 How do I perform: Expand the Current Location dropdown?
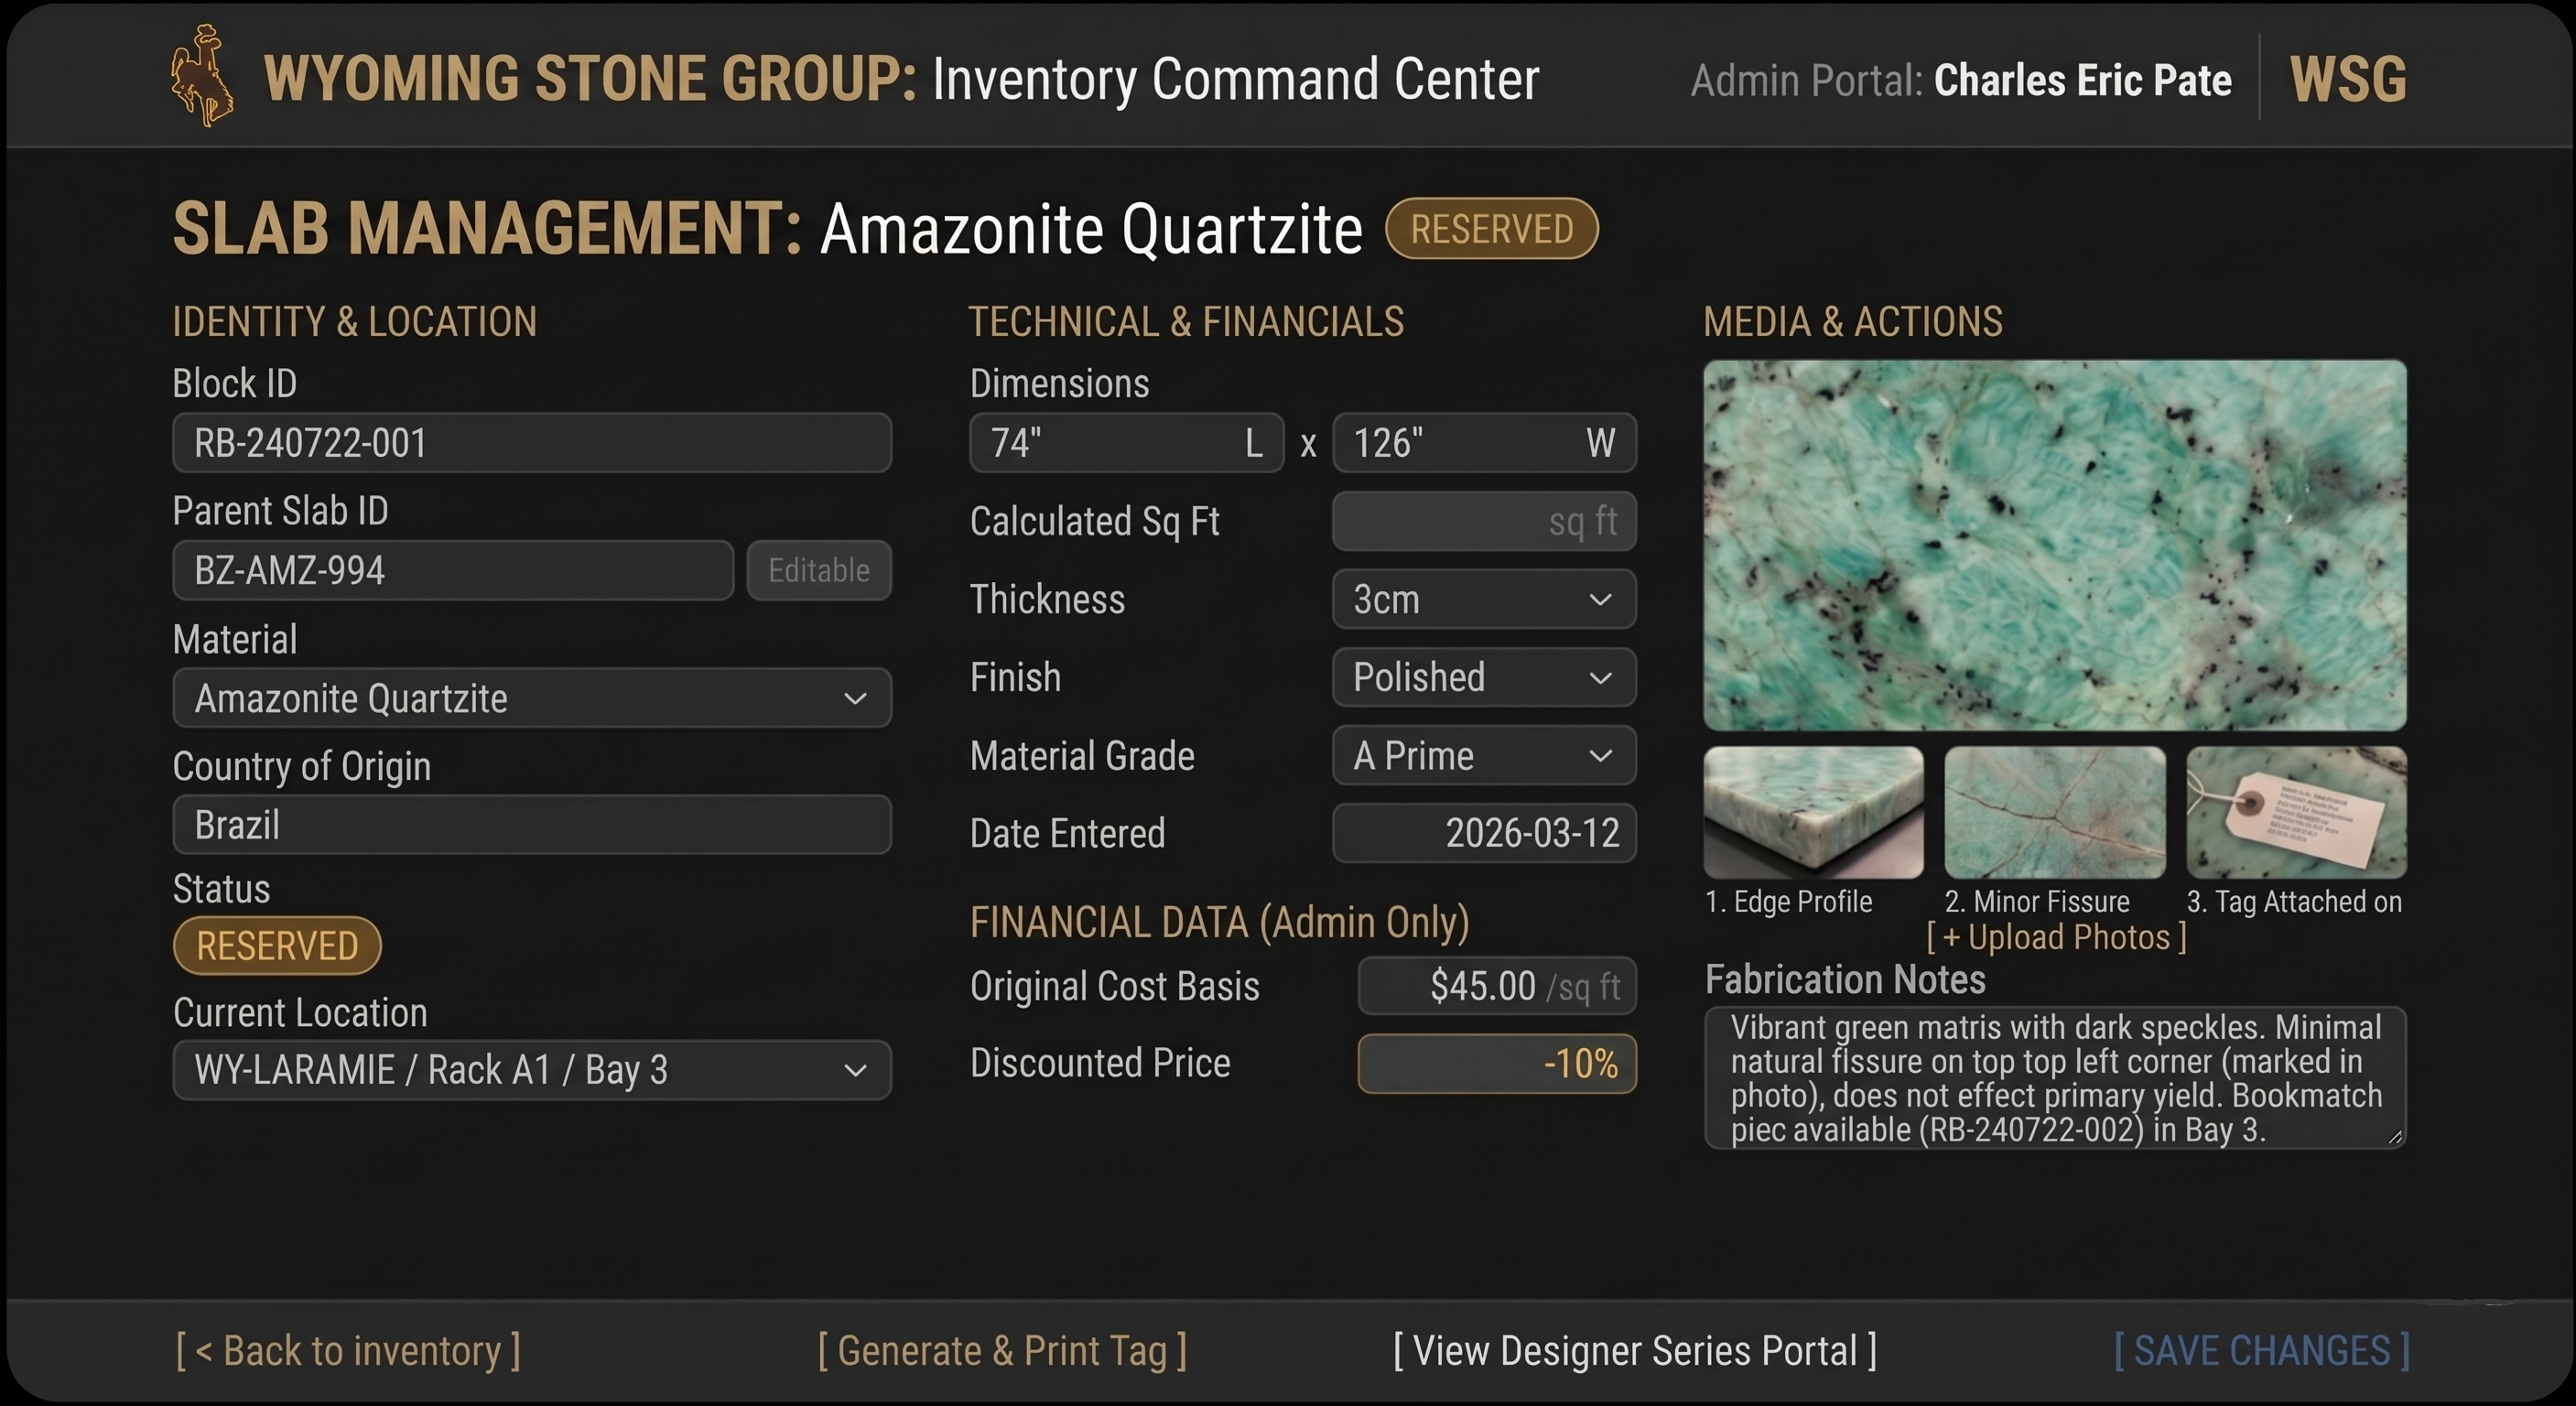coord(532,1070)
